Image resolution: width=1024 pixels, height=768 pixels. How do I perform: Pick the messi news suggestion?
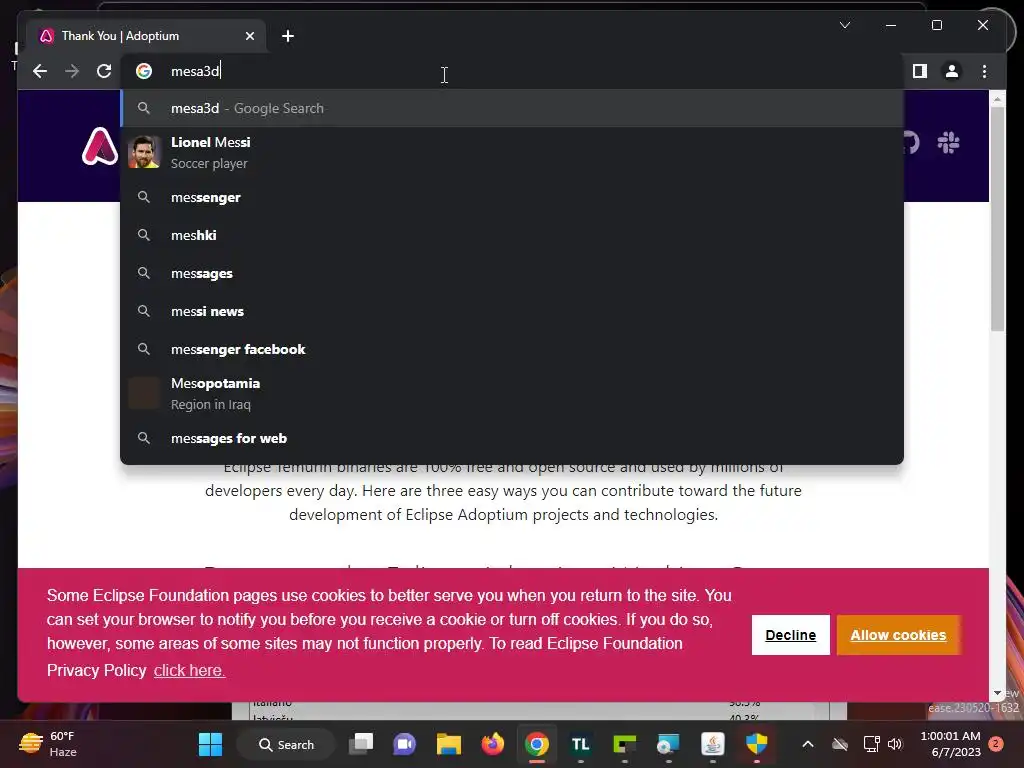[512, 312]
